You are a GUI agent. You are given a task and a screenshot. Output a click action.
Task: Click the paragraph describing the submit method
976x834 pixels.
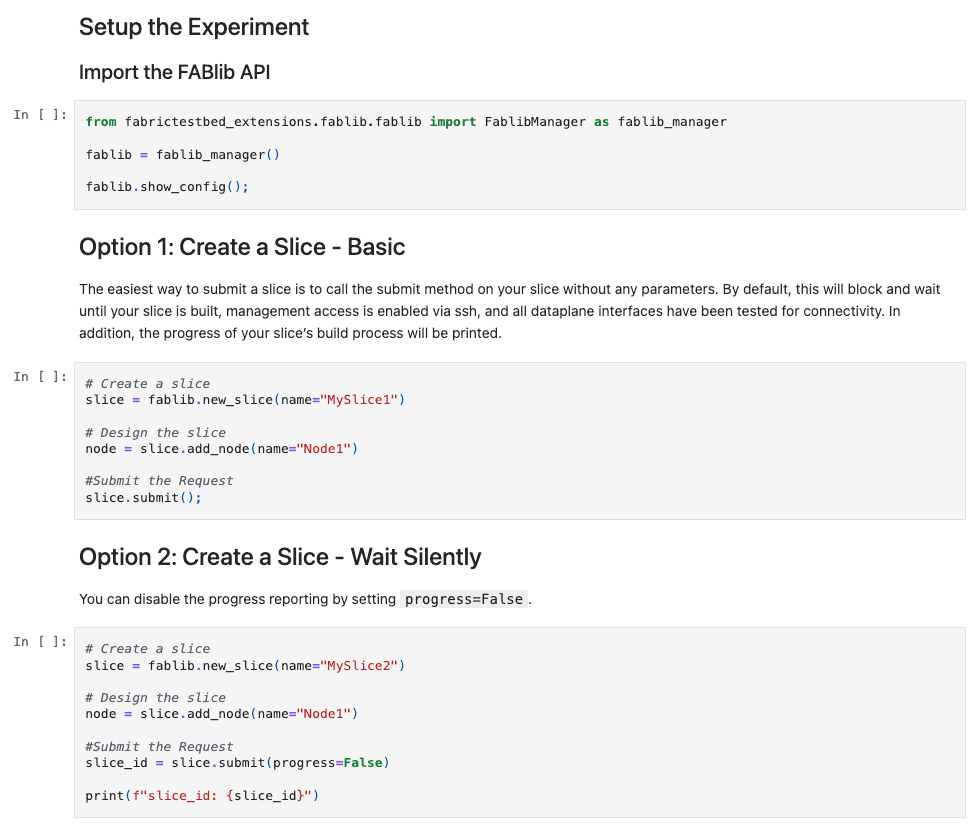click(509, 311)
